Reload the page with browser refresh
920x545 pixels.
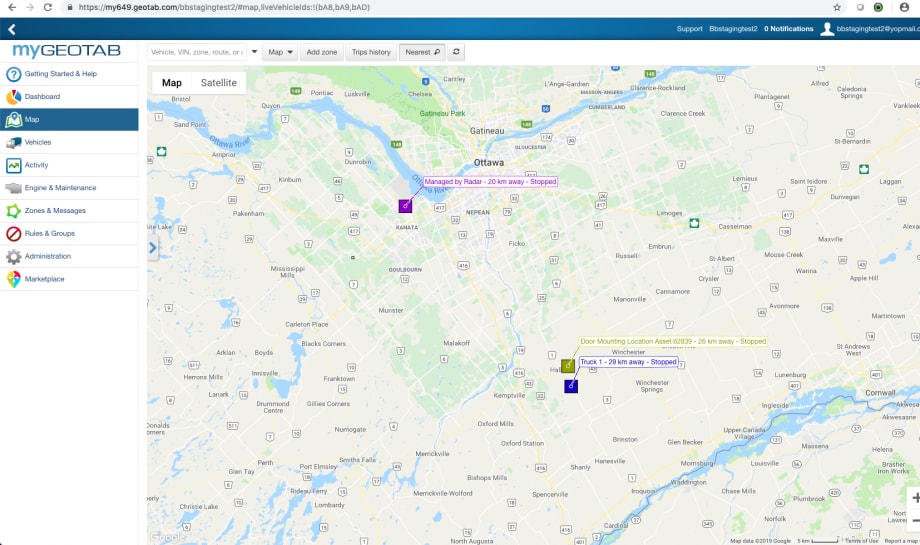[48, 7]
